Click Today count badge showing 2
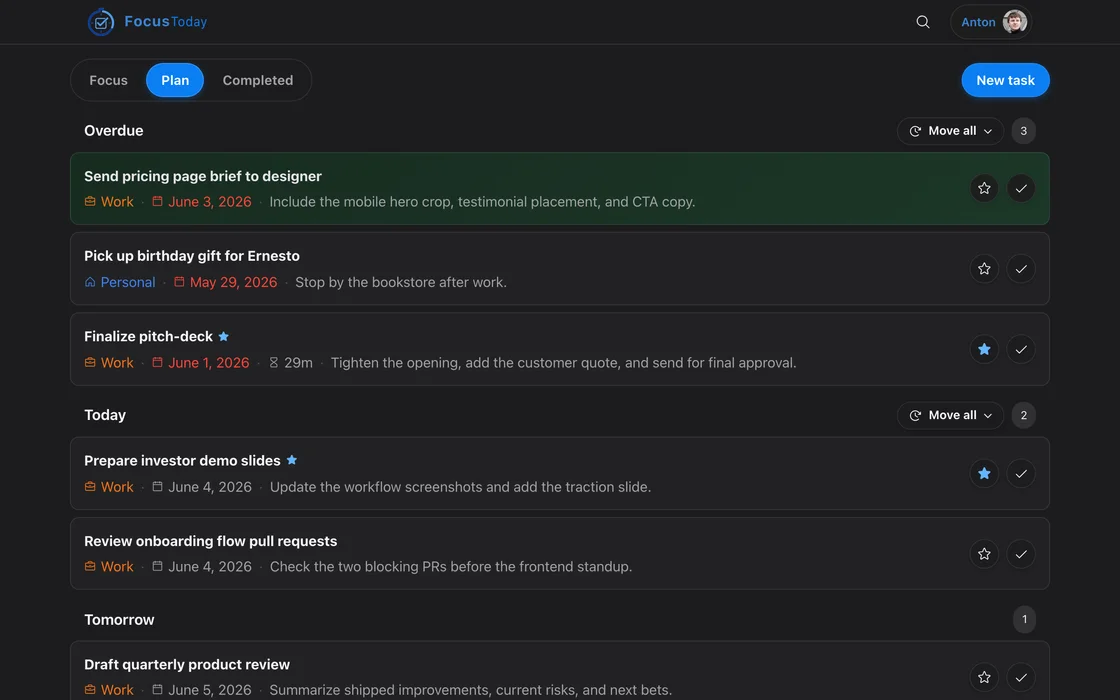 [x=1024, y=415]
